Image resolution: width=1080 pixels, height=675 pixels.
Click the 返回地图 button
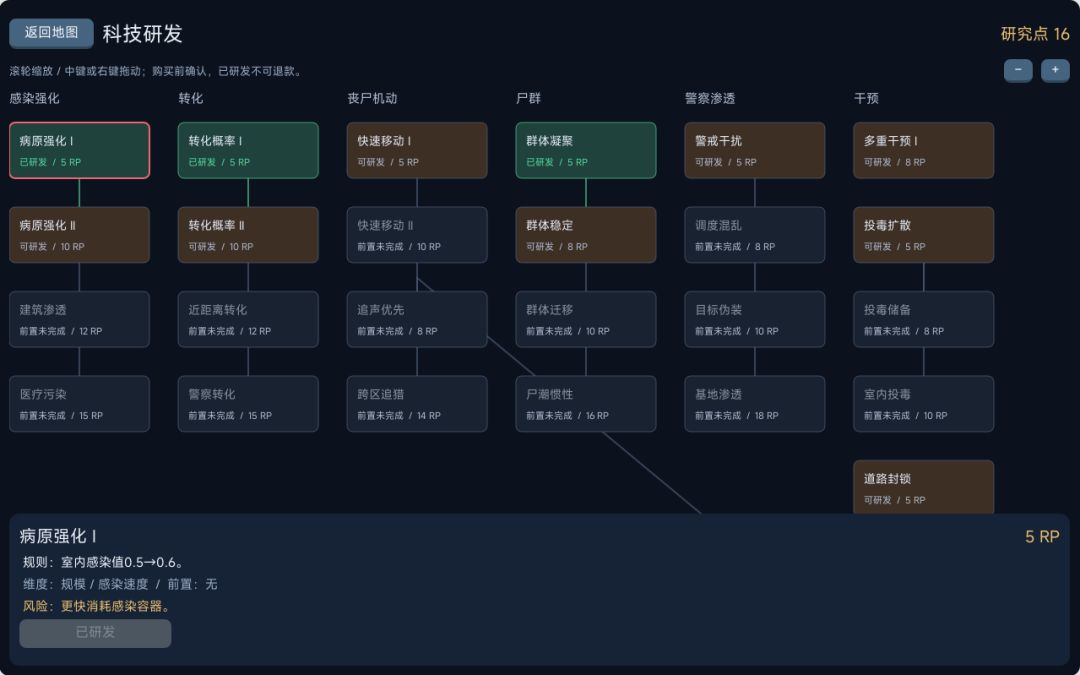(x=51, y=33)
